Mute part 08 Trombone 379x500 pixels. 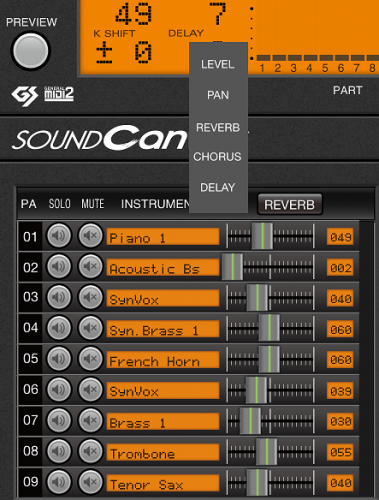pyautogui.click(x=90, y=451)
